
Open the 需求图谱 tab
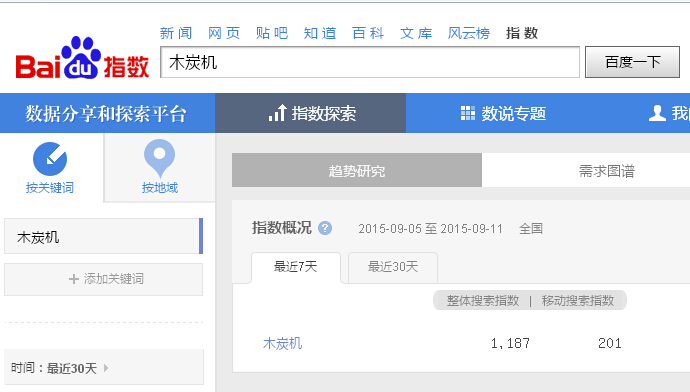point(606,171)
